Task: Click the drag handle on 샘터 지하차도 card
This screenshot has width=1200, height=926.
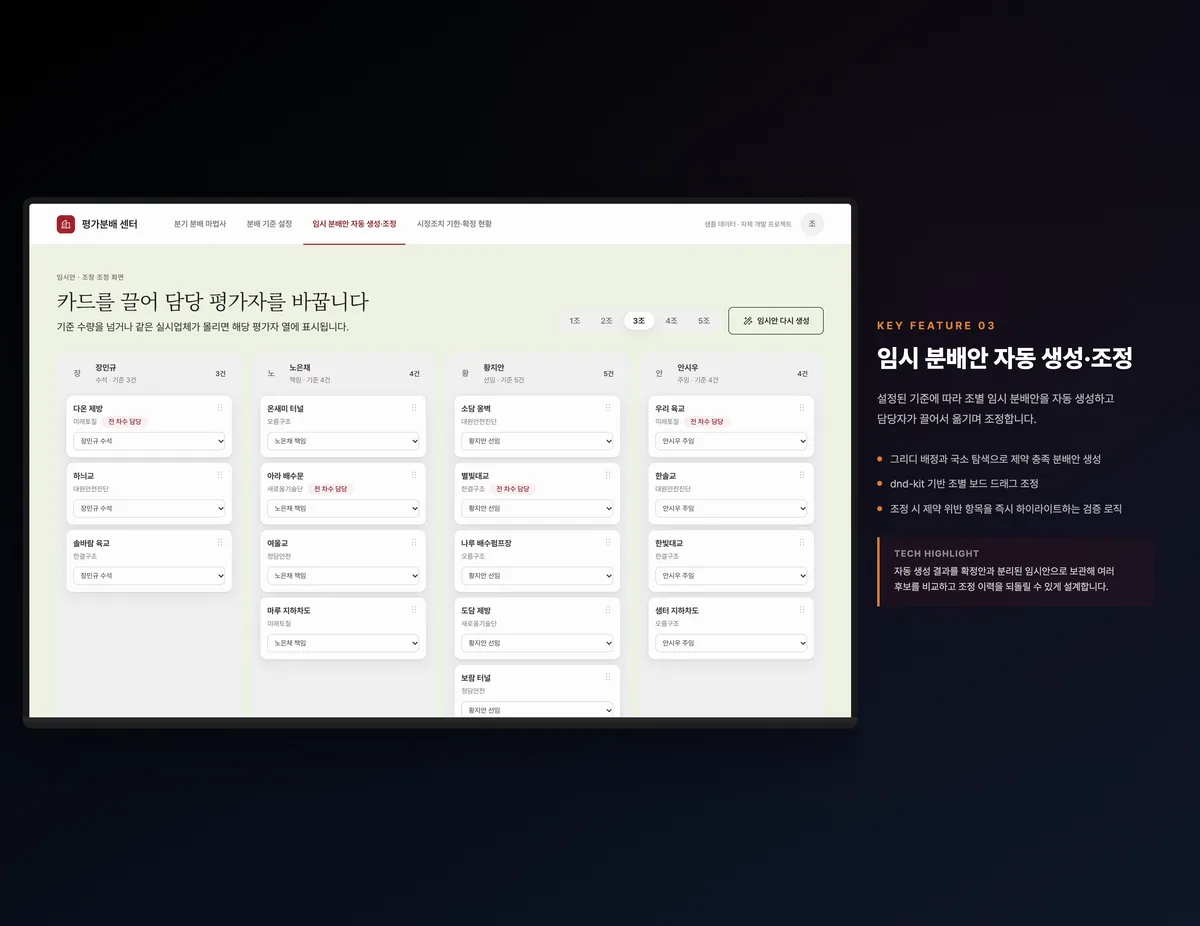Action: [802, 609]
